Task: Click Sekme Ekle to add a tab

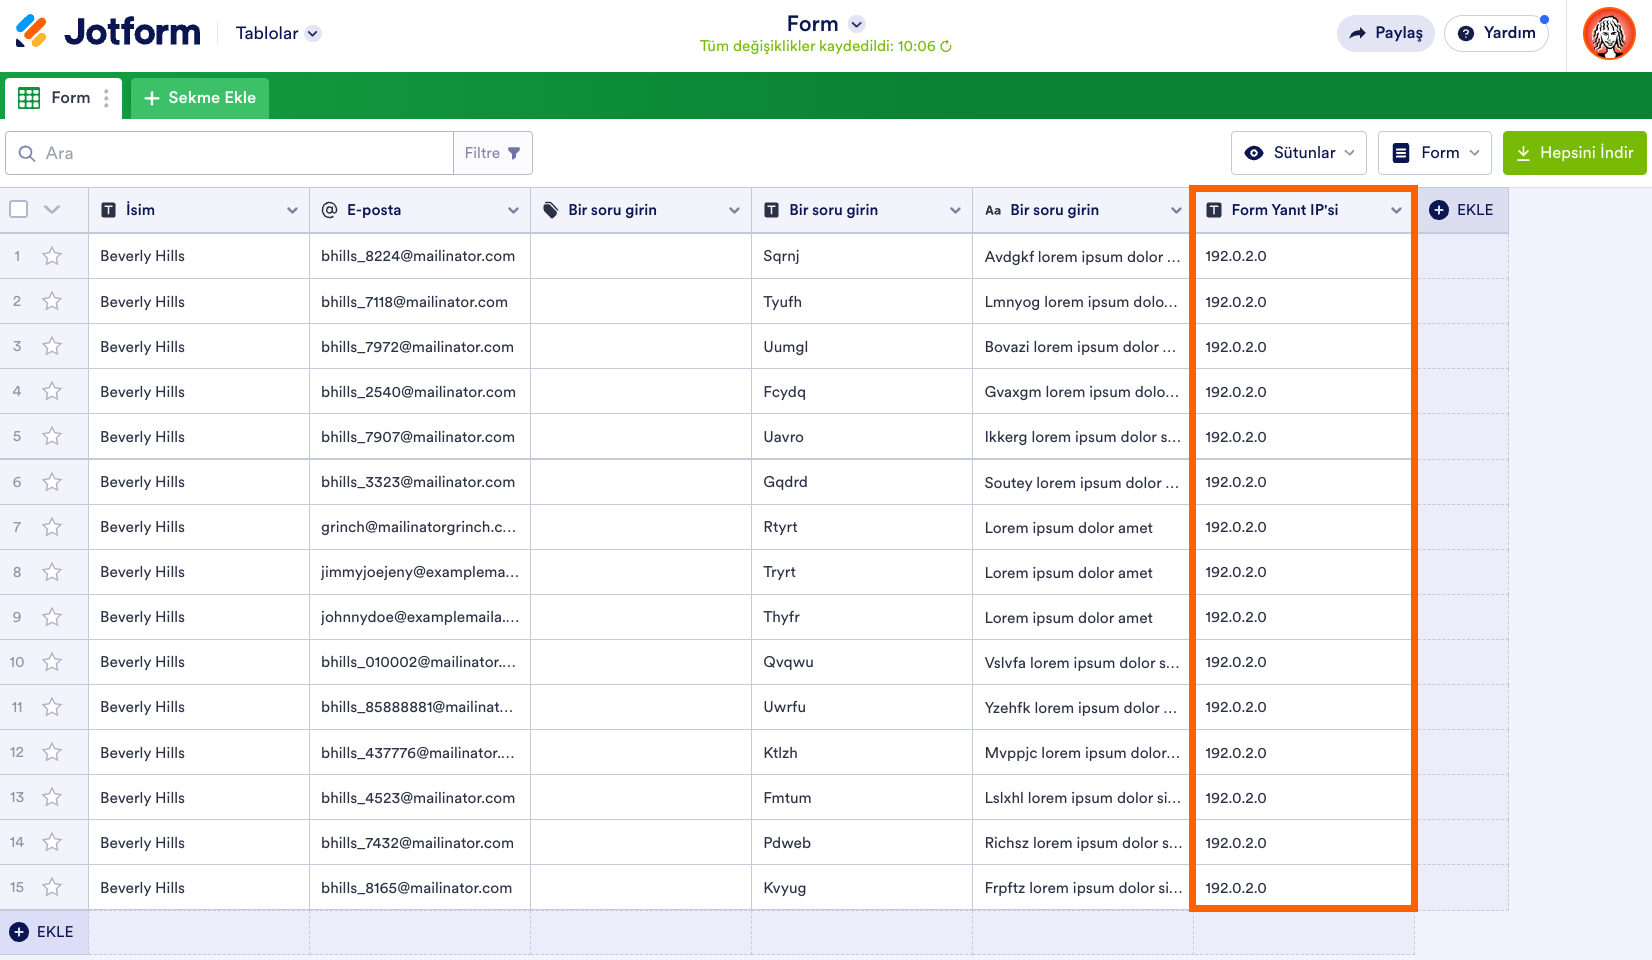Action: pos(200,98)
